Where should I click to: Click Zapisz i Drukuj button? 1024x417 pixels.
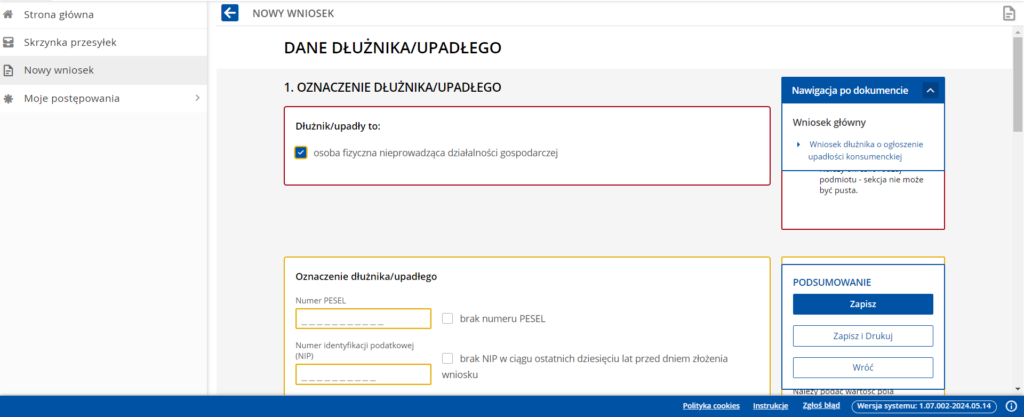coord(862,335)
